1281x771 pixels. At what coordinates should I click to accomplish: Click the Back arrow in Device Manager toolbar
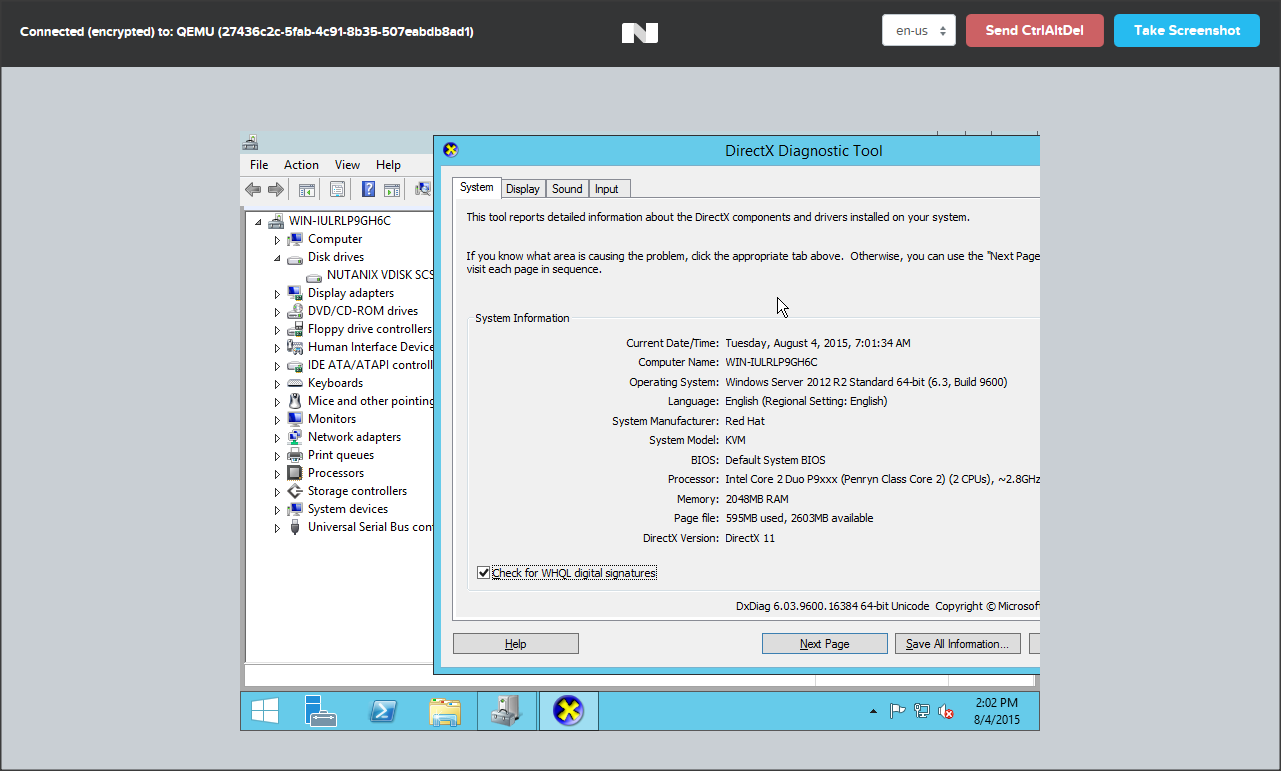pyautogui.click(x=253, y=190)
